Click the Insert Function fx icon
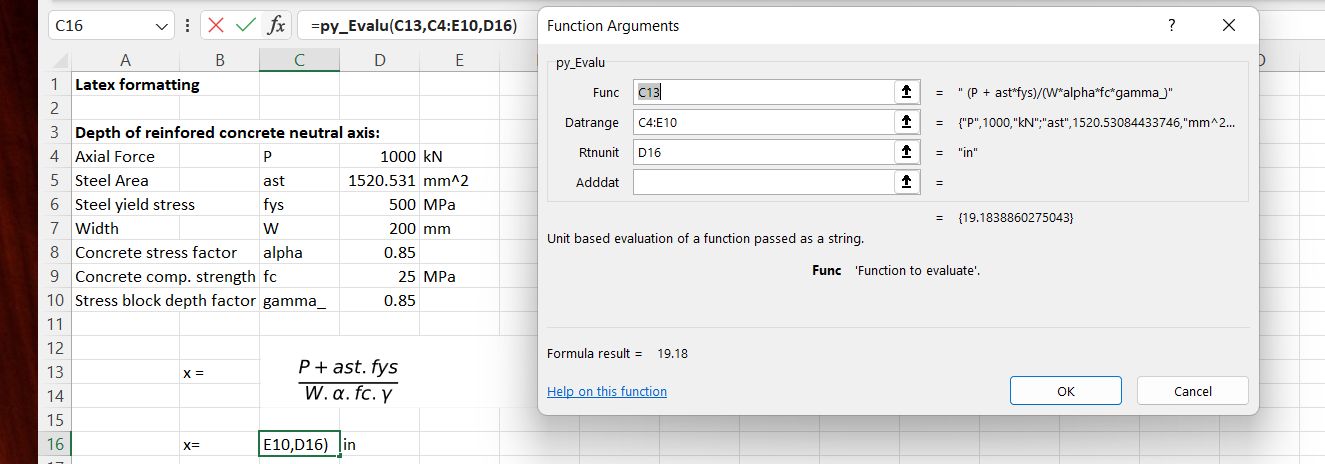Screen dimensions: 1325x464 (x=276, y=26)
